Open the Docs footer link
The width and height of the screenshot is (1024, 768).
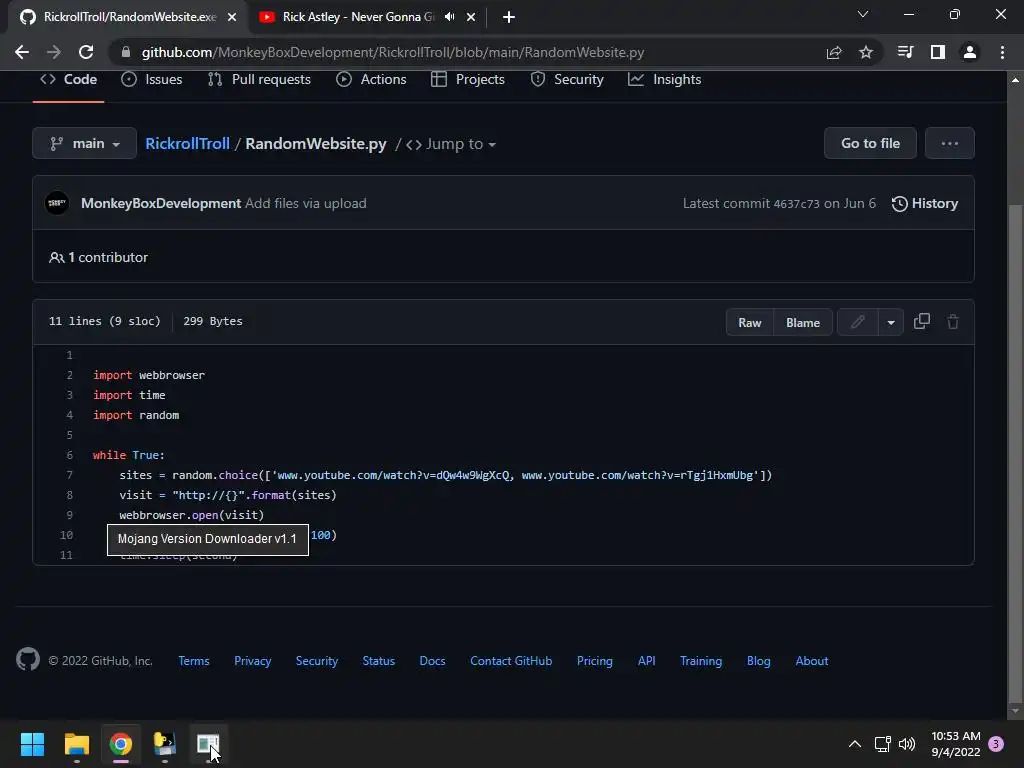point(432,661)
